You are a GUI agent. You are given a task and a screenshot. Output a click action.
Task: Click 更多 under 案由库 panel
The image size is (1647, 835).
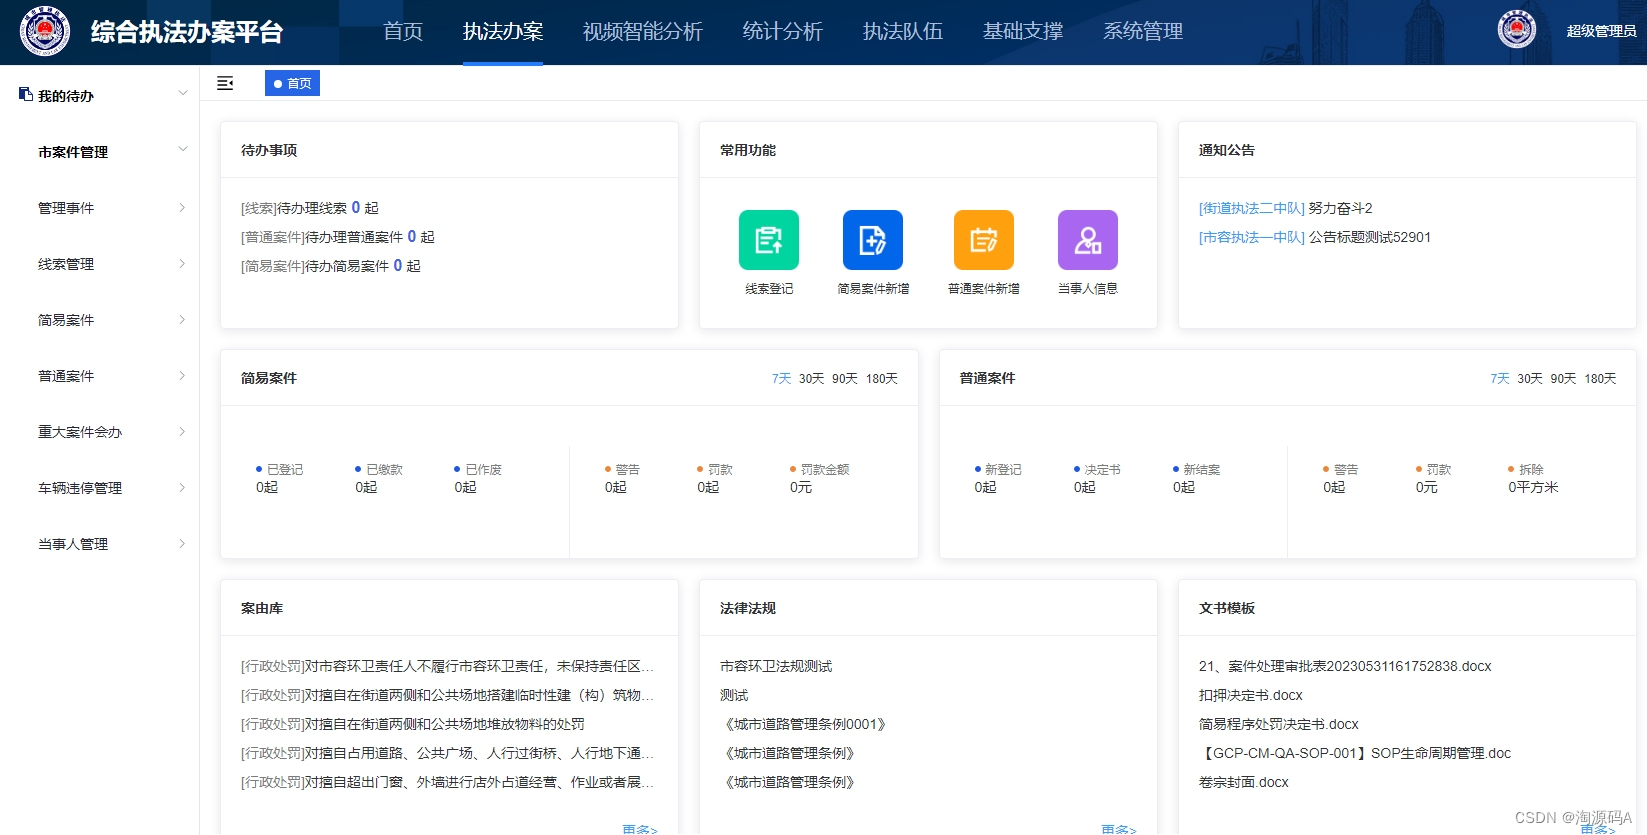tap(639, 829)
